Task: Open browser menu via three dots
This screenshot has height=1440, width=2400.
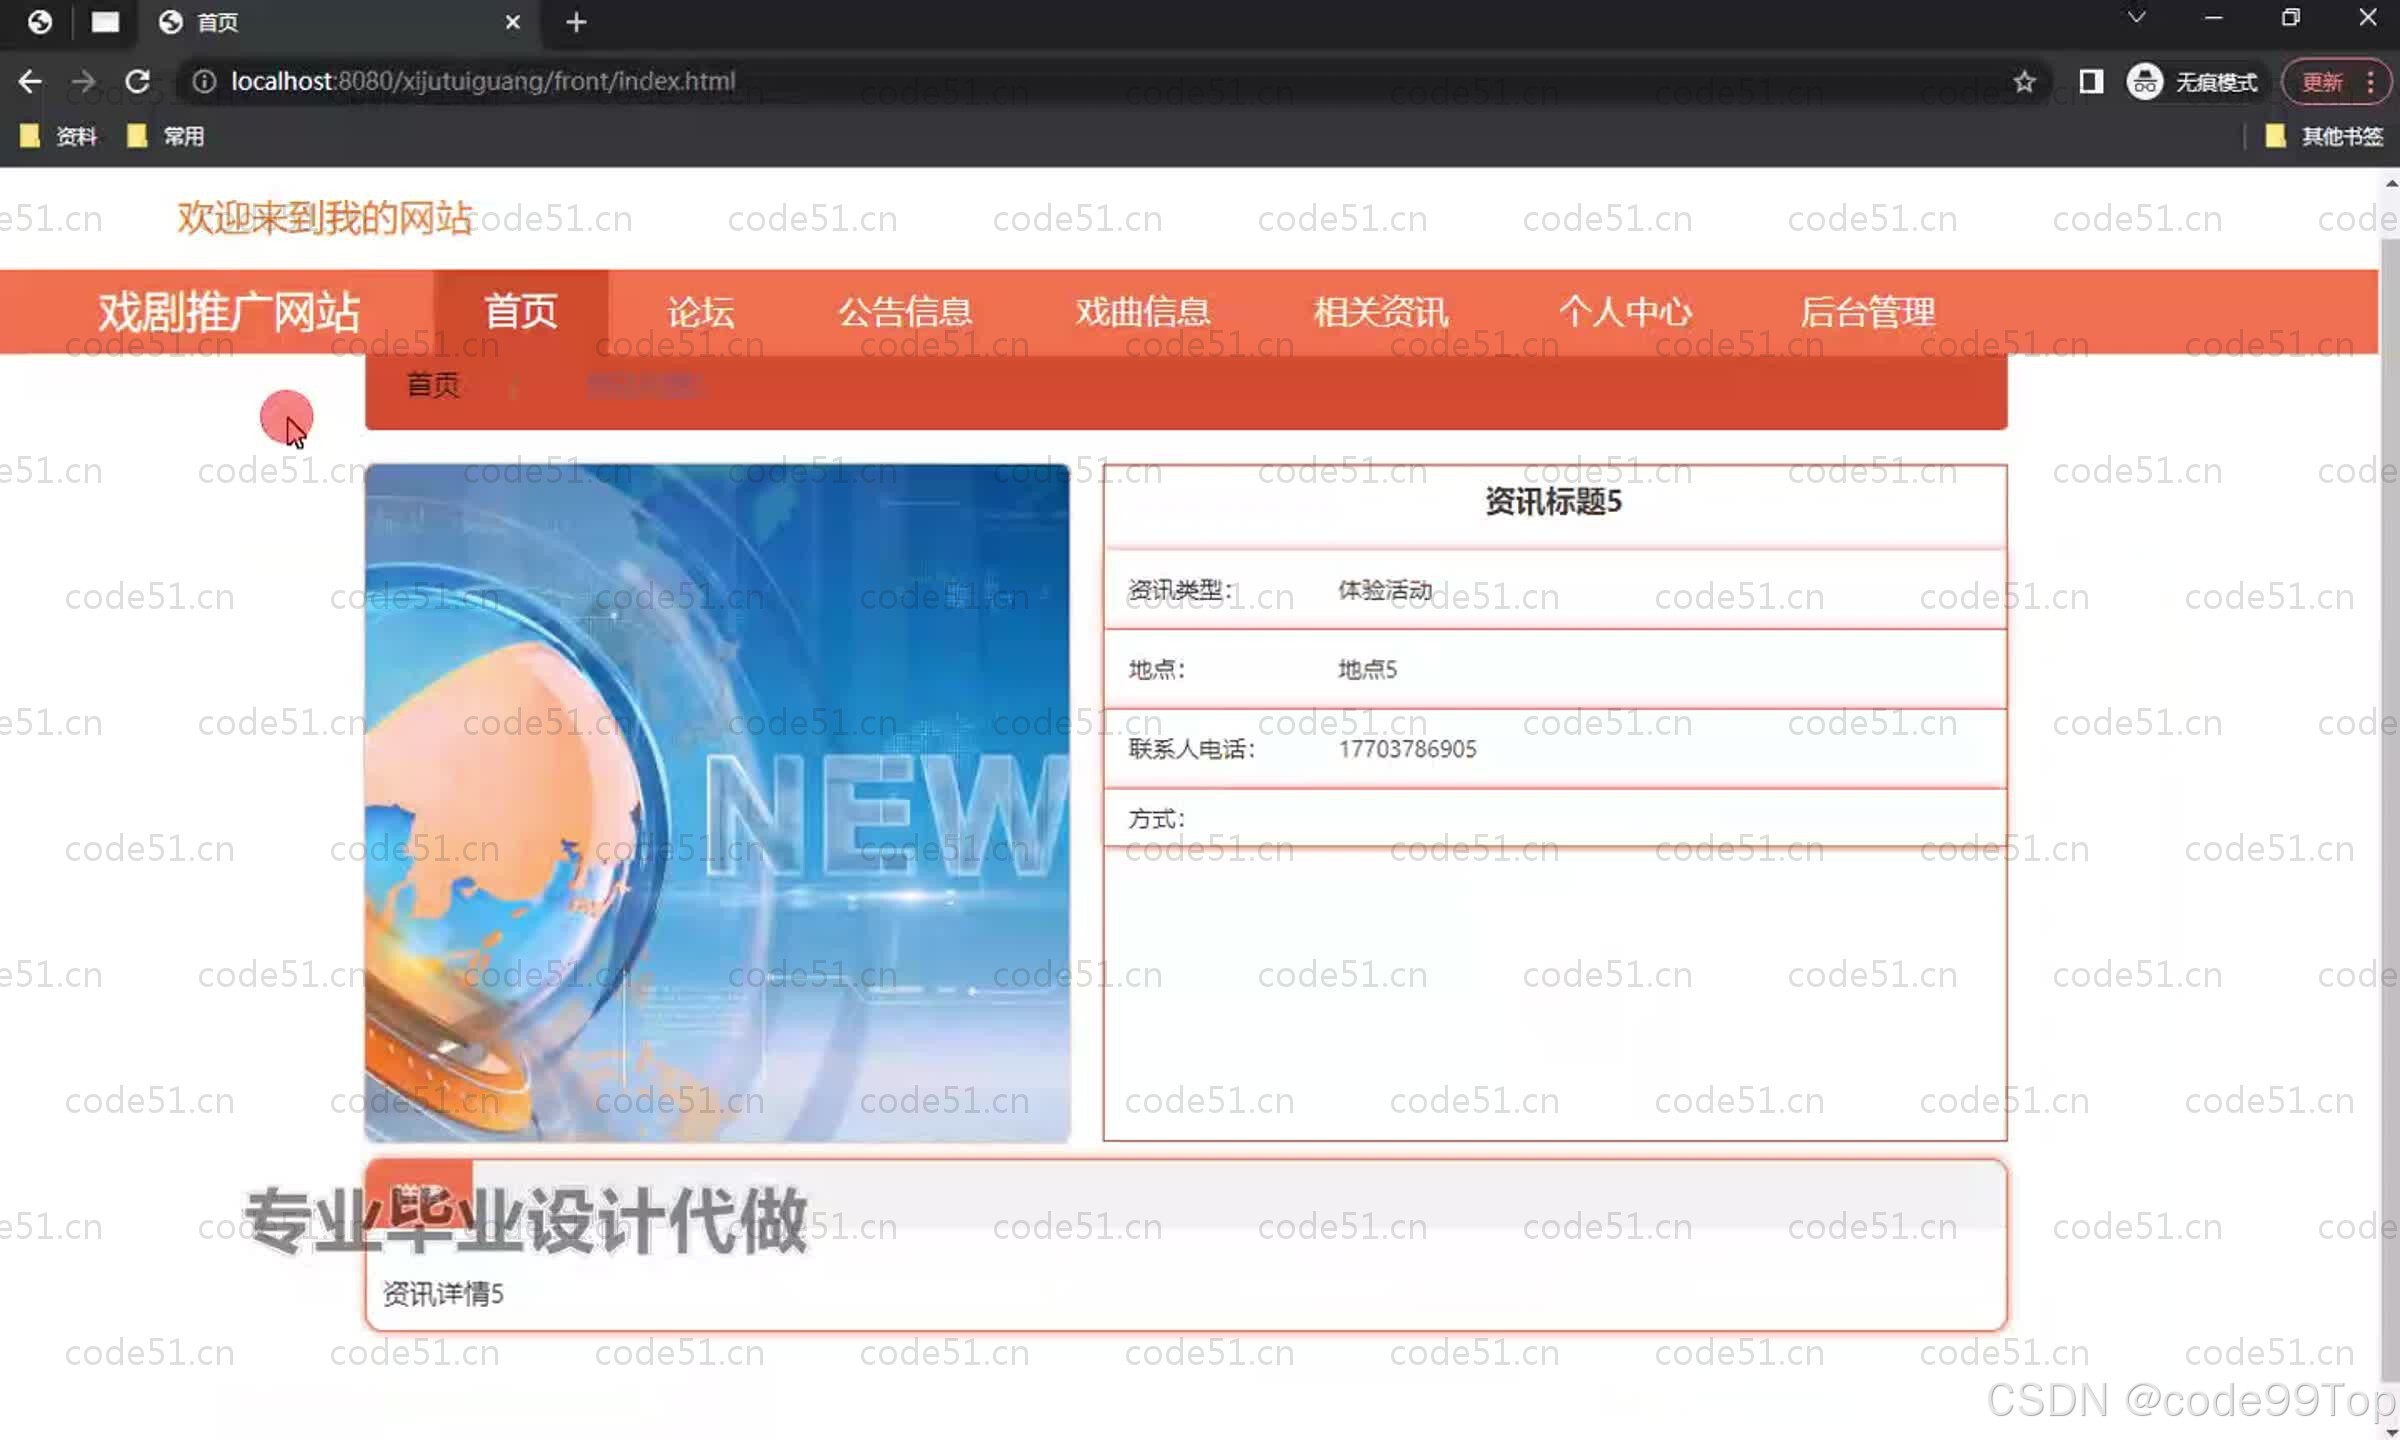Action: (x=2370, y=81)
